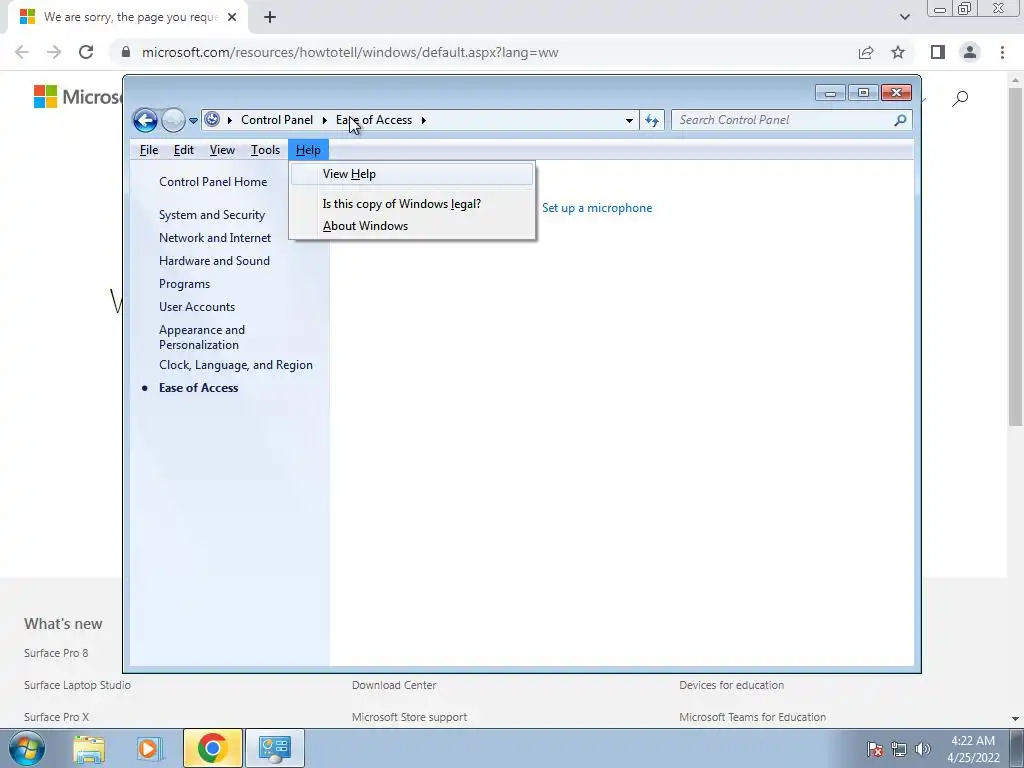Screen dimensions: 1024x768
Task: Click Set up a microphone link
Action: (x=597, y=208)
